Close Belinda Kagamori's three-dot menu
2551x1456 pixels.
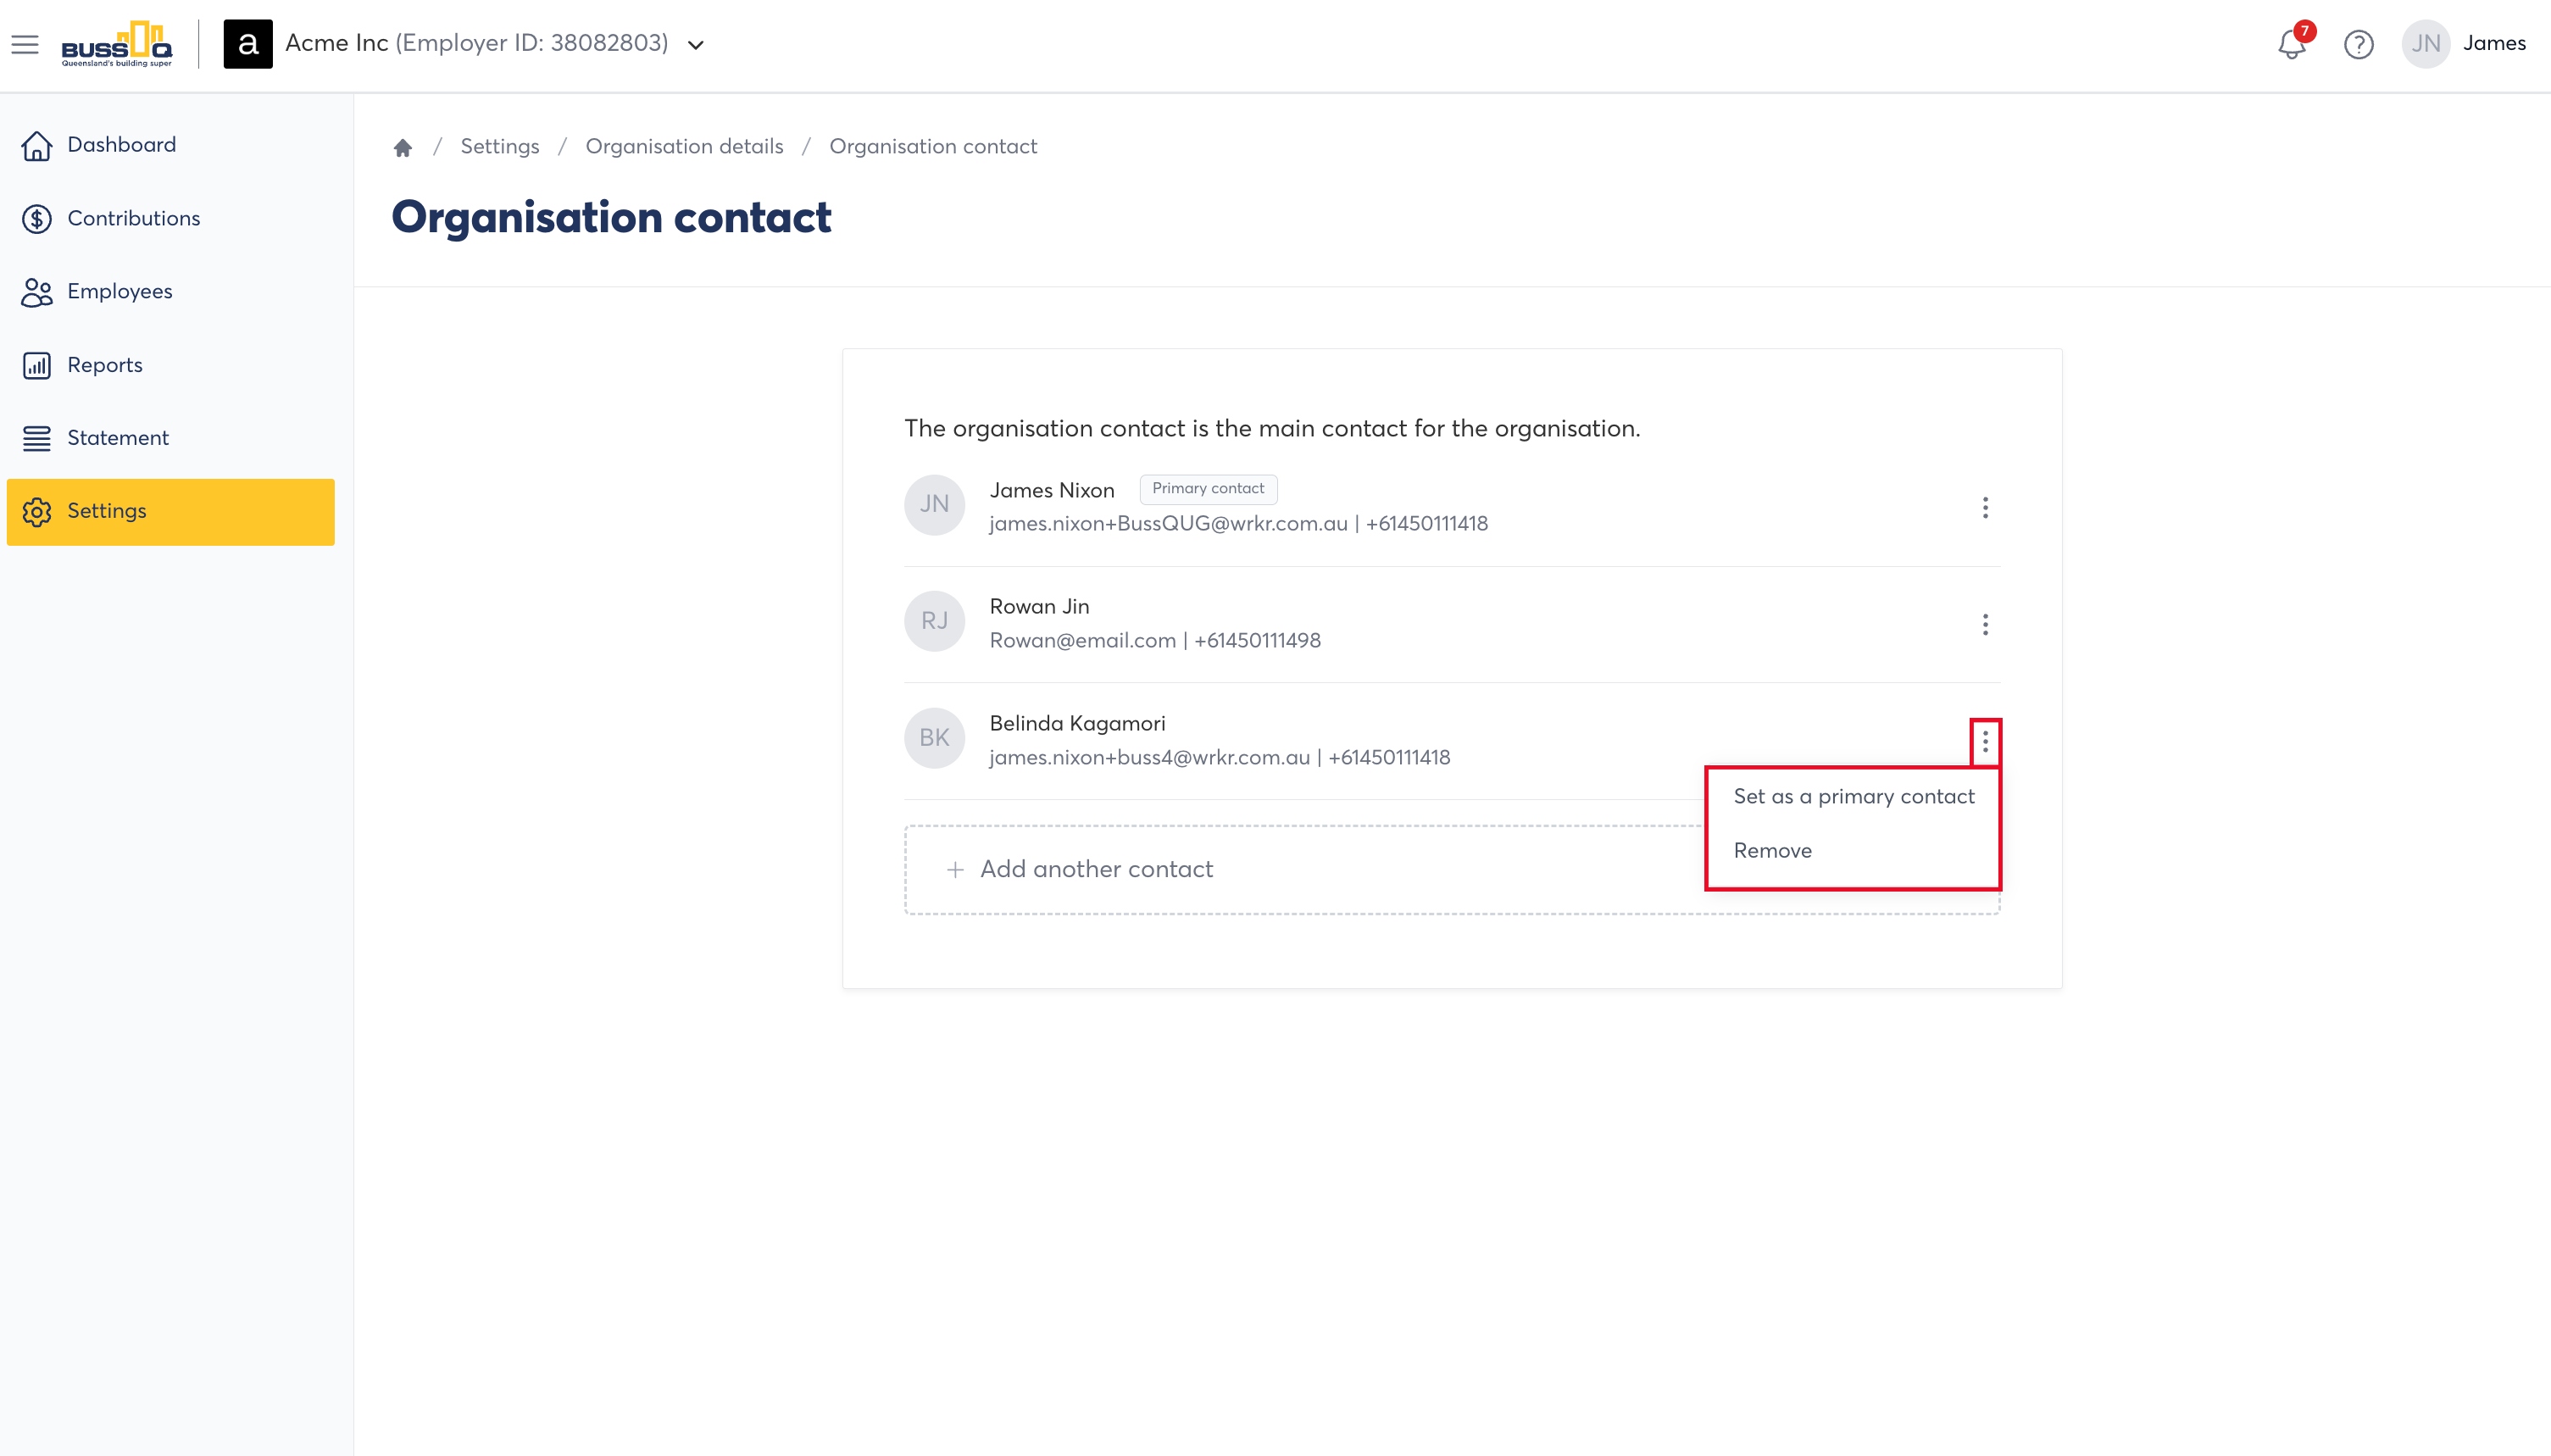[1985, 742]
